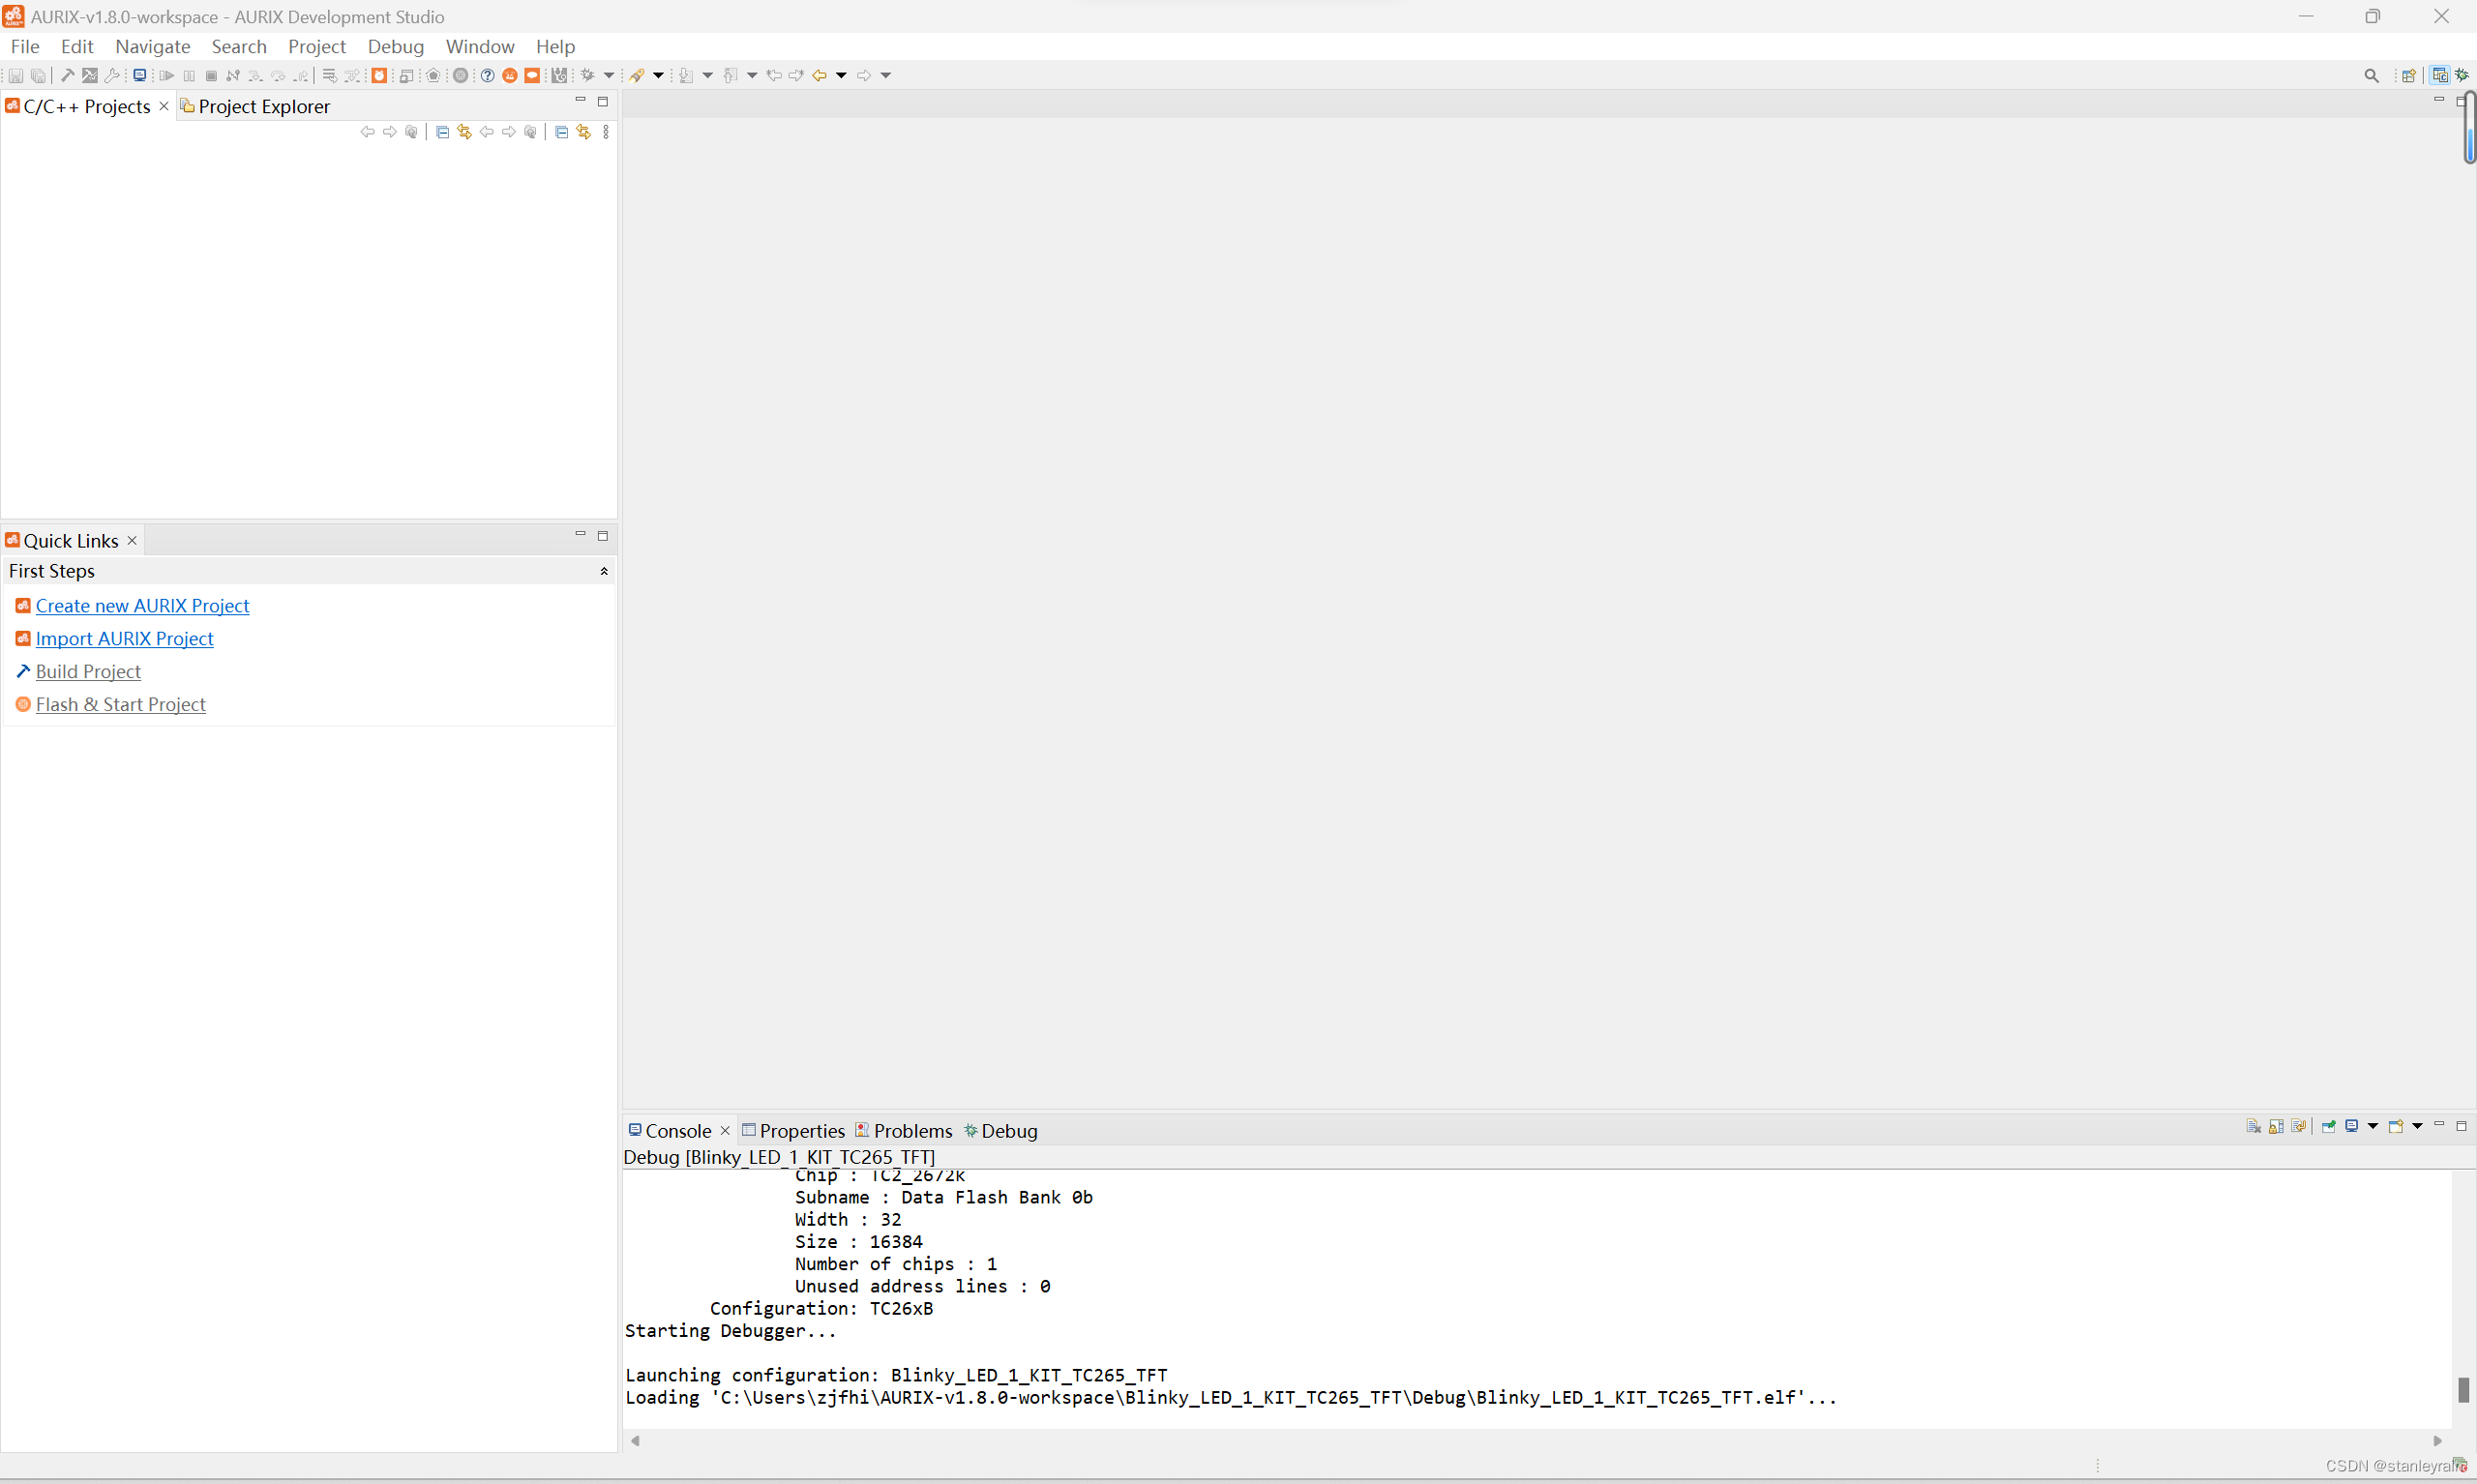This screenshot has height=1484, width=2477.
Task: Click the wrench icon in the main toolbar
Action: pos(112,75)
